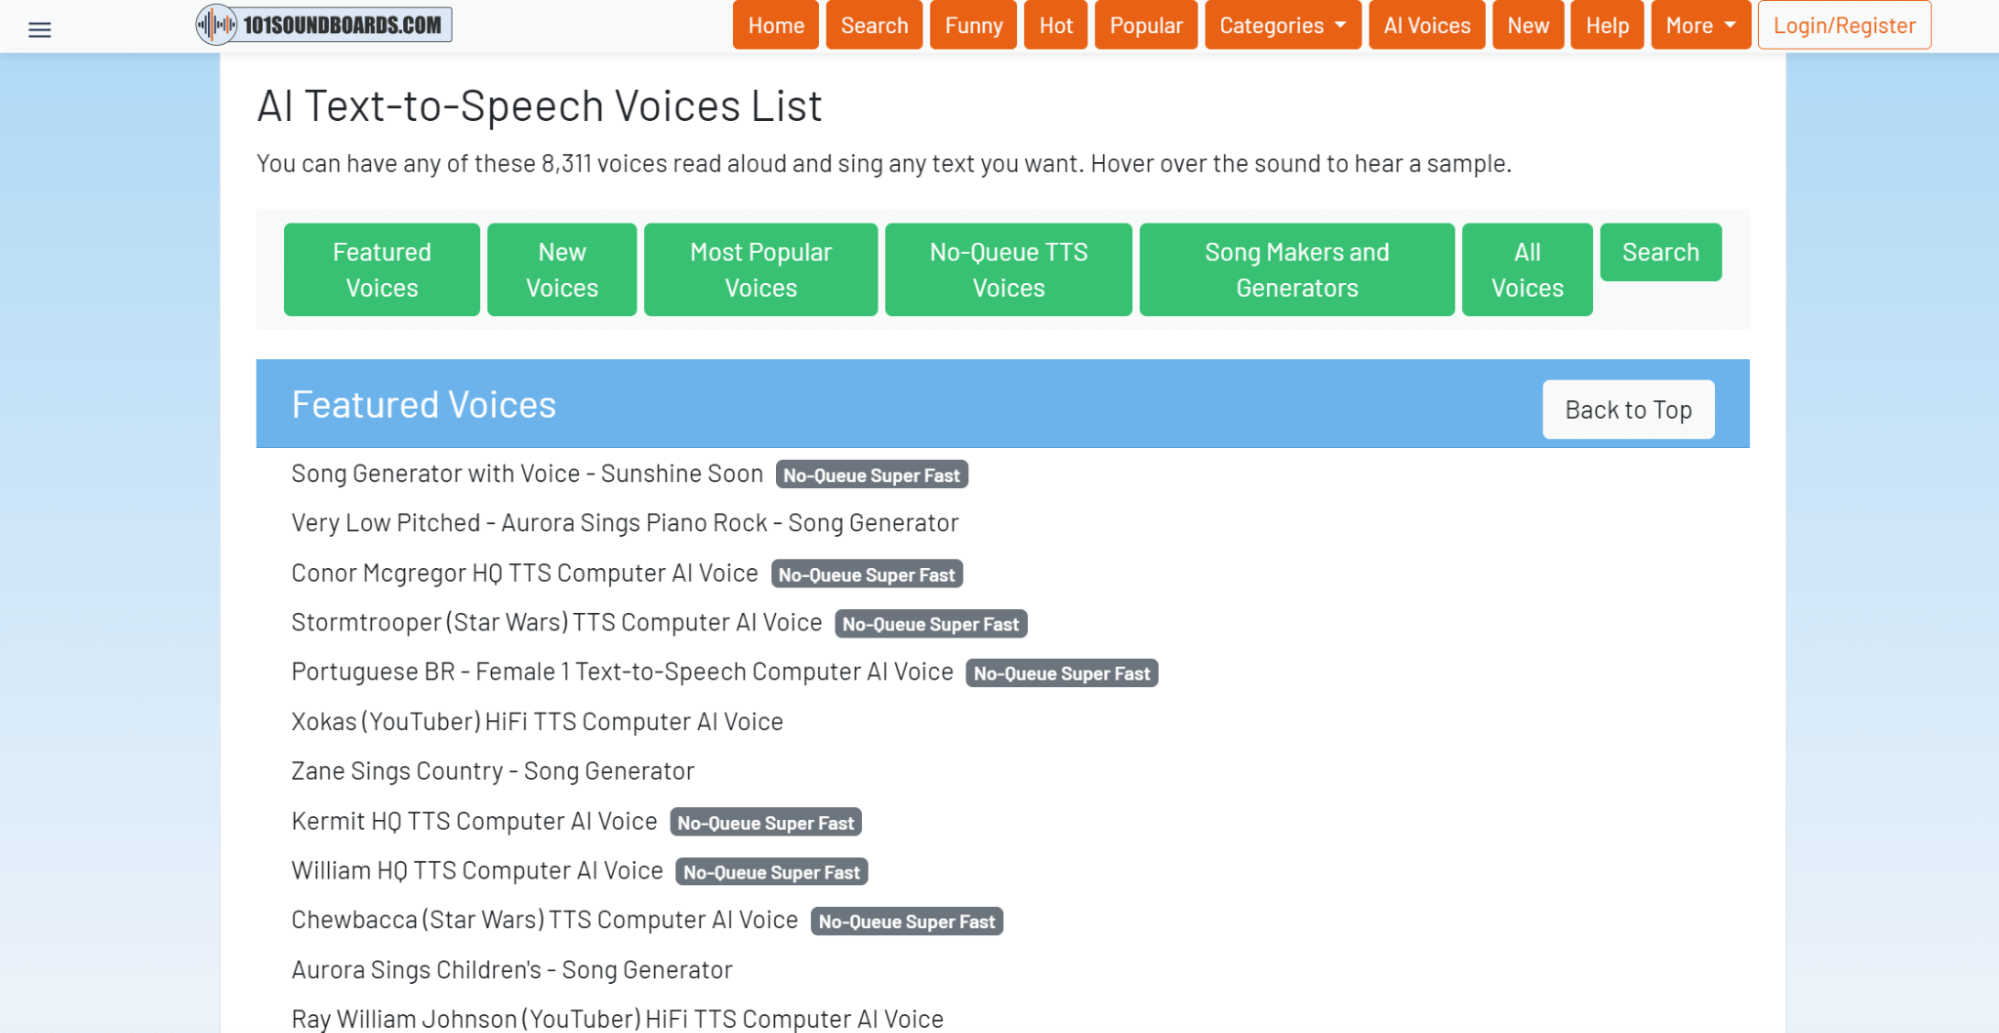Open Zane Sings Country song generator
Screen dimensions: 1999x1033
492,772
